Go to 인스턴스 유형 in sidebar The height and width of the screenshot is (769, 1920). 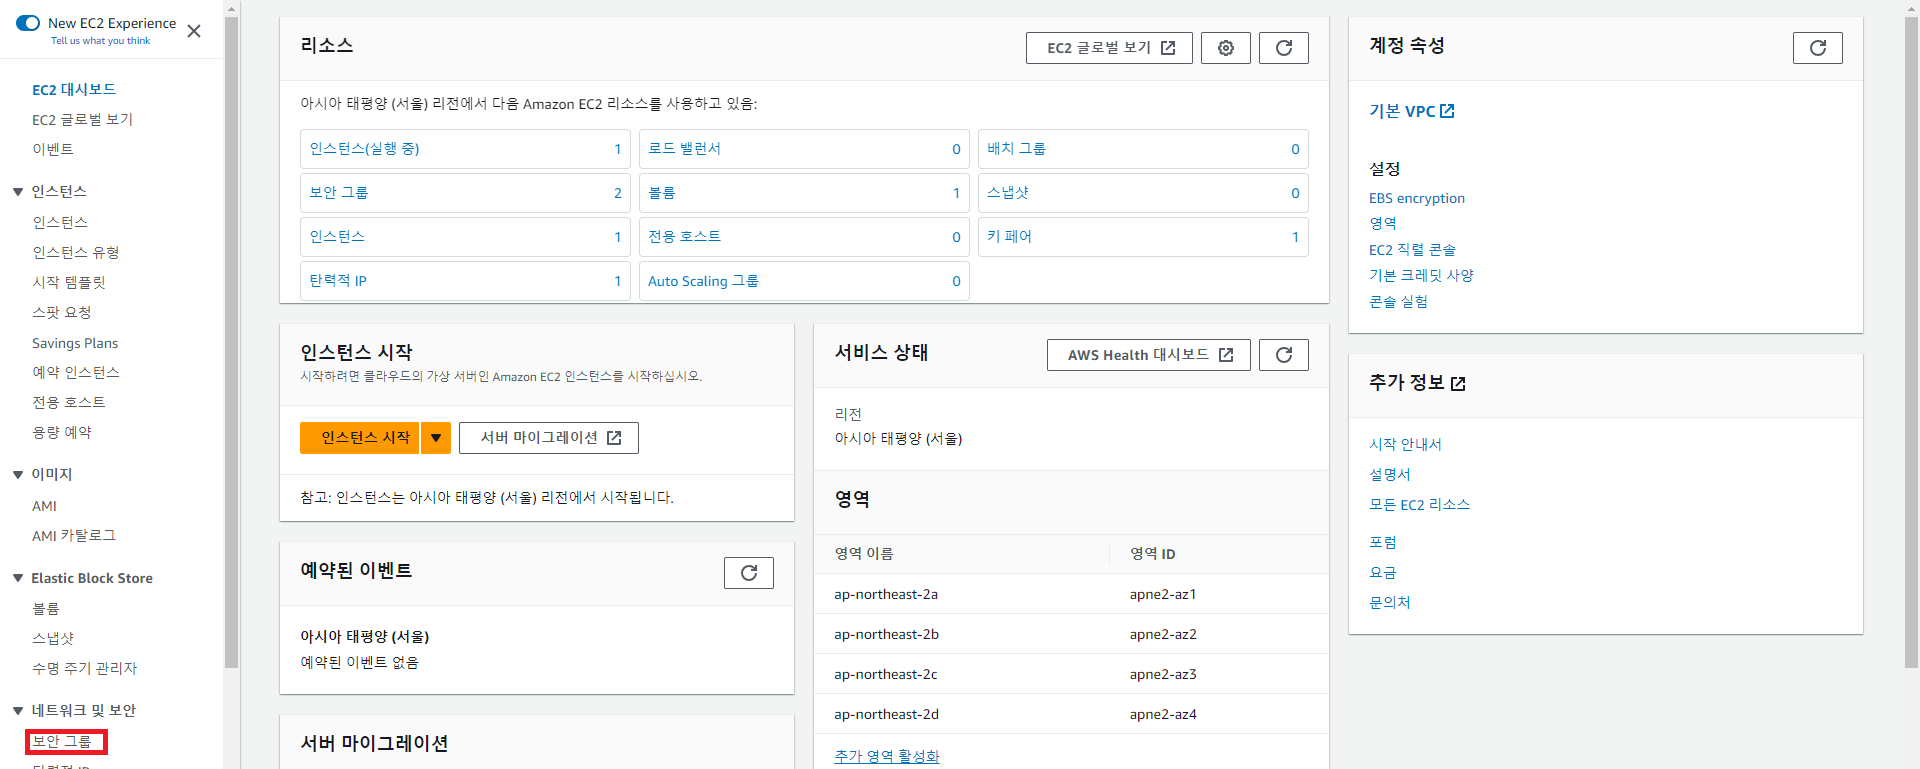tap(76, 252)
